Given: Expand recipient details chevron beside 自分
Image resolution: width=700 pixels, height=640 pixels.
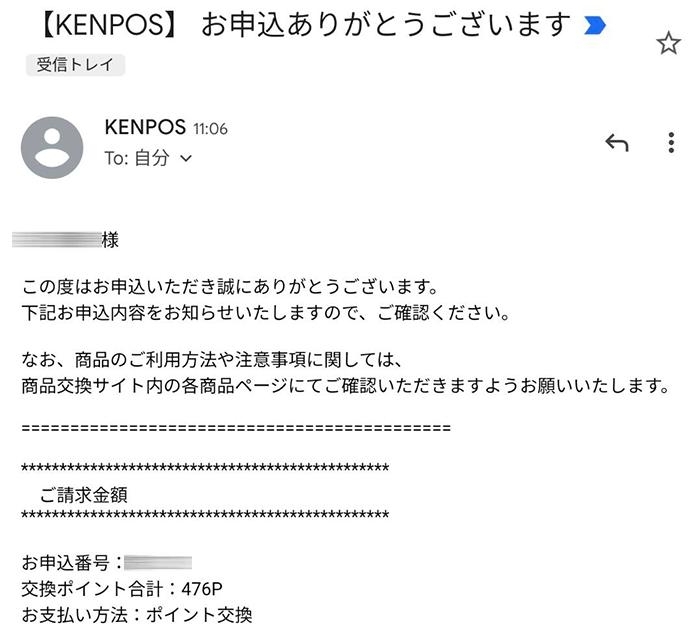Looking at the screenshot, I should tap(185, 158).
